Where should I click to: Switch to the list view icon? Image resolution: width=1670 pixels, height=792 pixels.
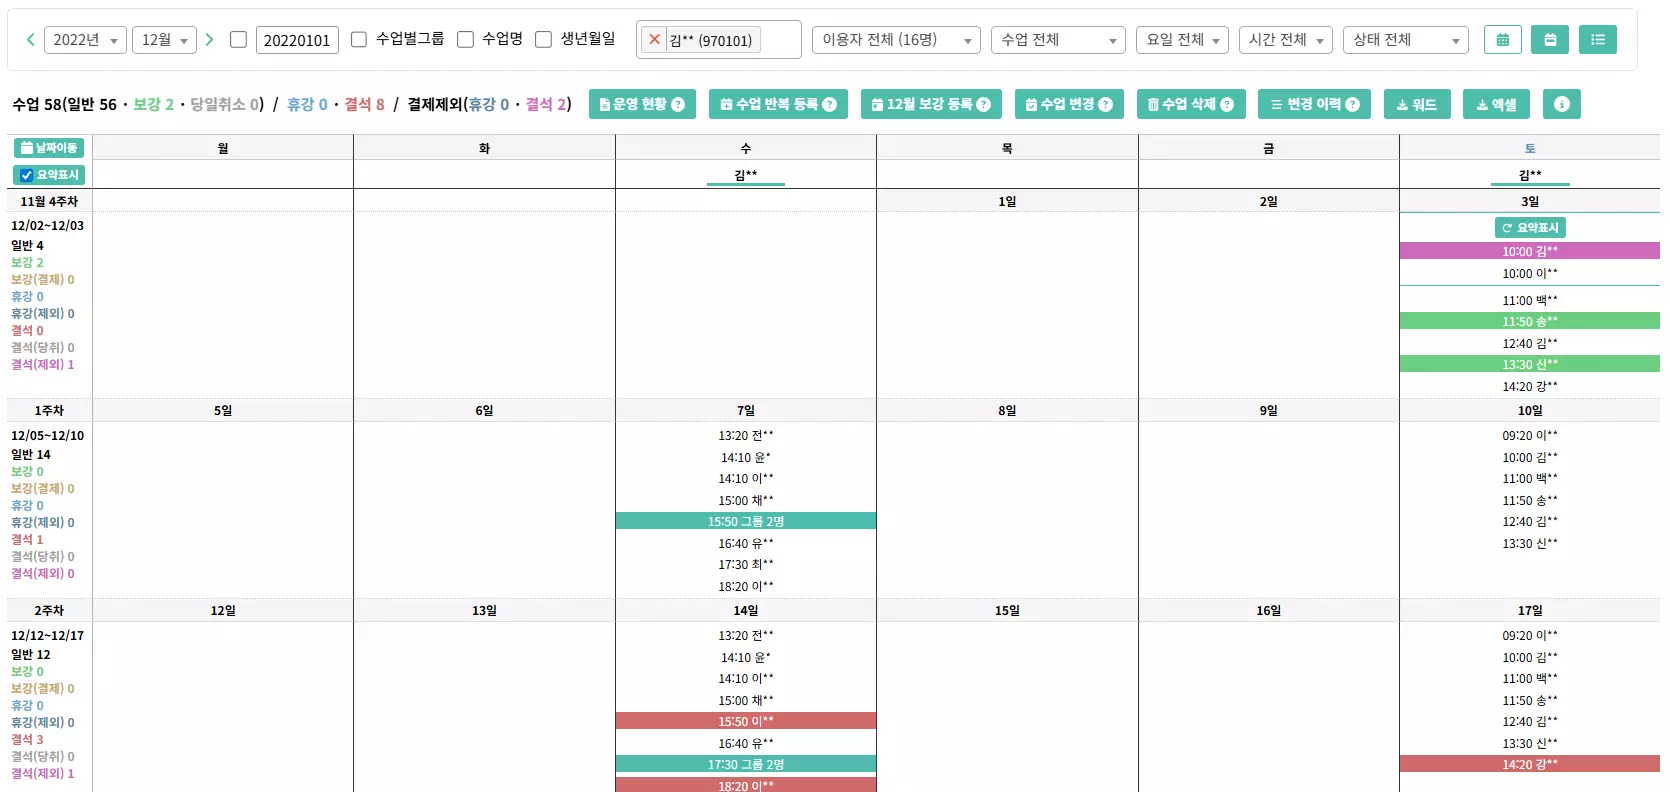pos(1598,40)
